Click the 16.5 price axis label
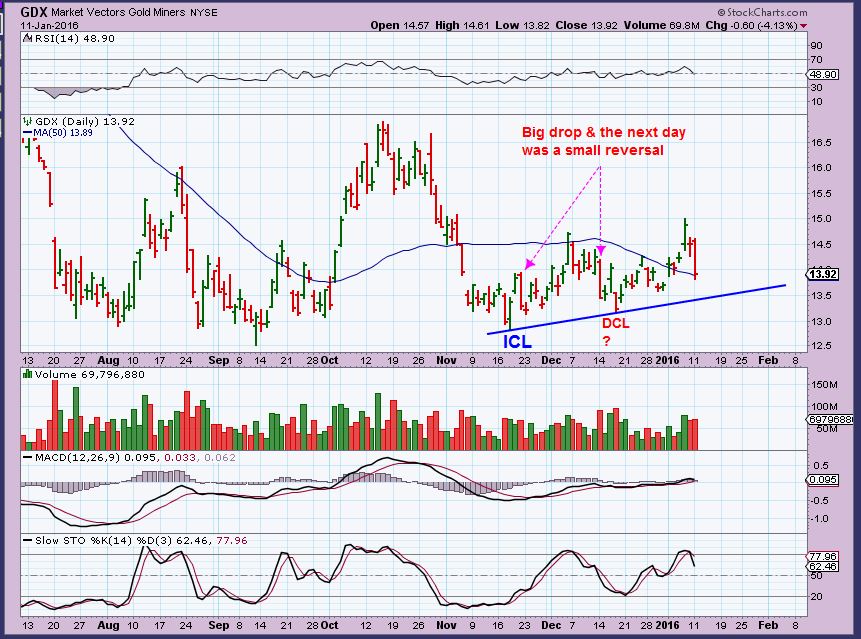Screen dimensions: 861x639 (x=821, y=143)
